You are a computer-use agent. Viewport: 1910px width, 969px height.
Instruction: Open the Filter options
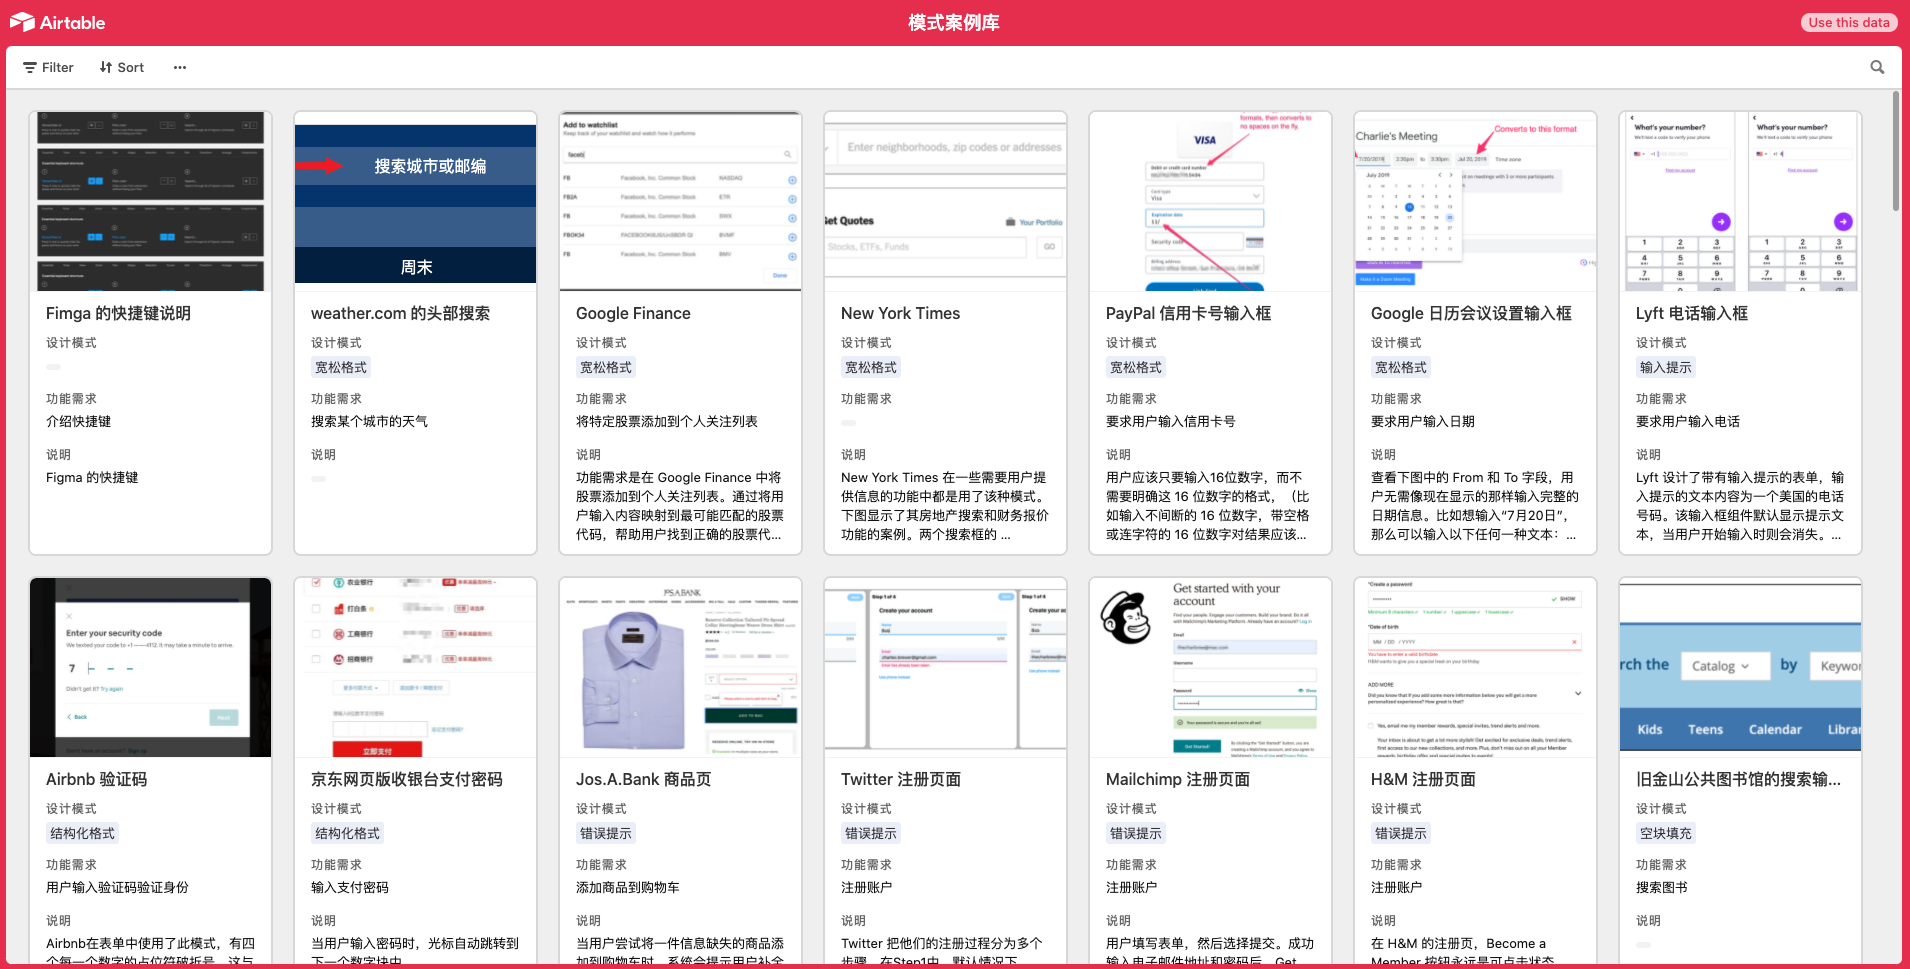click(48, 67)
